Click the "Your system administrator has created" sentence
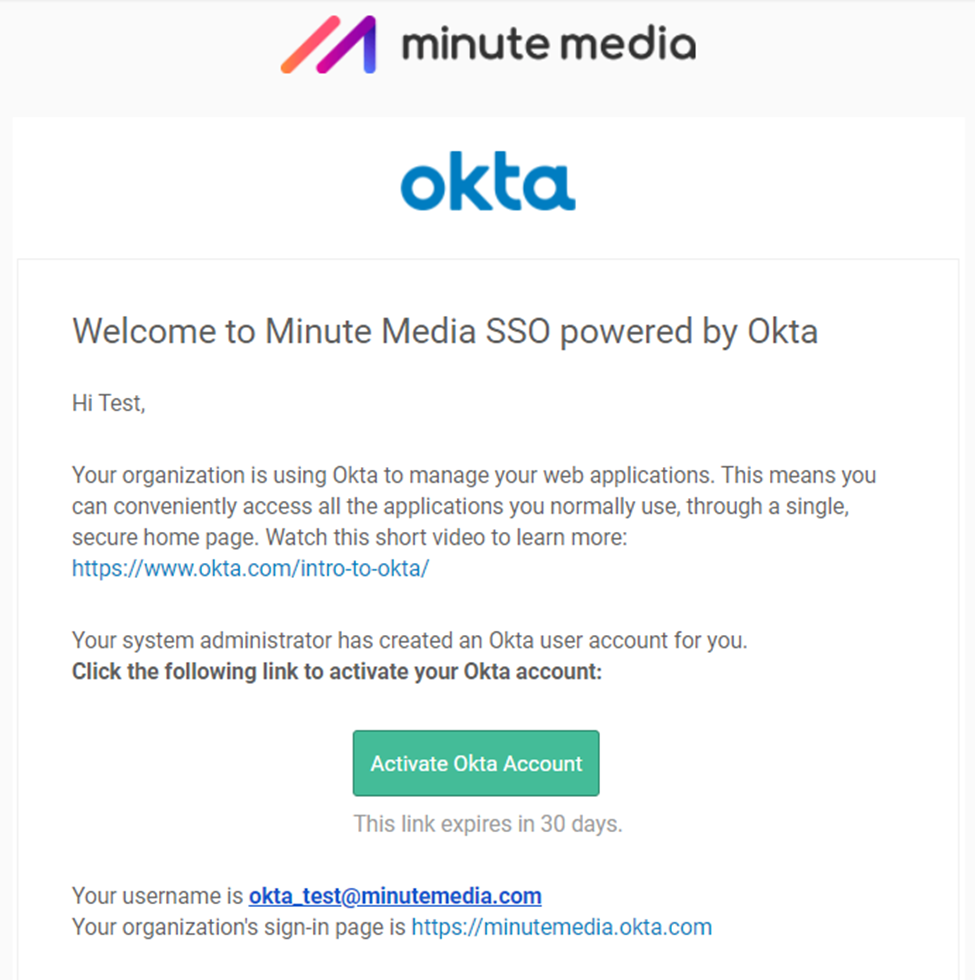This screenshot has width=975, height=980. pyautogui.click(x=409, y=640)
